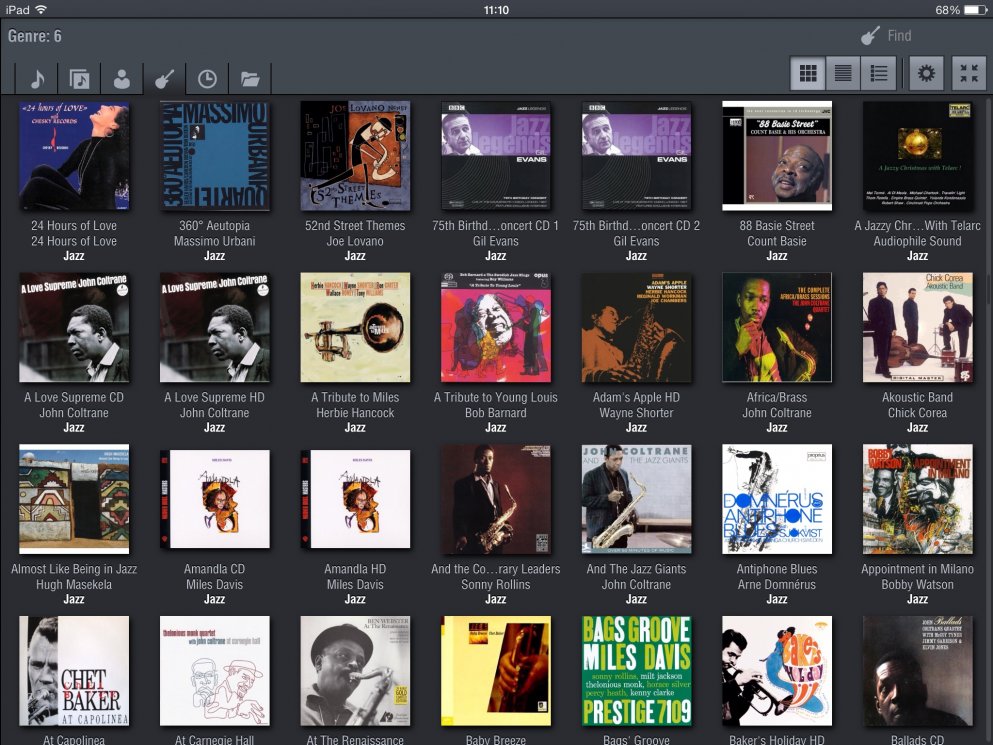This screenshot has width=993, height=745.
Task: Open the Ballads CD album cover
Action: (918, 671)
